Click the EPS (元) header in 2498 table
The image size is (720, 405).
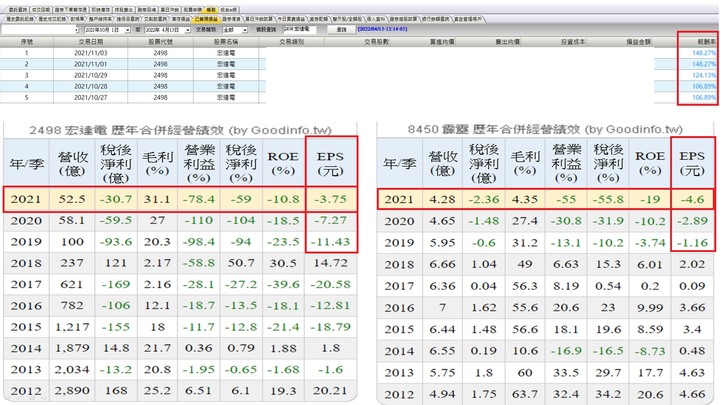click(331, 163)
